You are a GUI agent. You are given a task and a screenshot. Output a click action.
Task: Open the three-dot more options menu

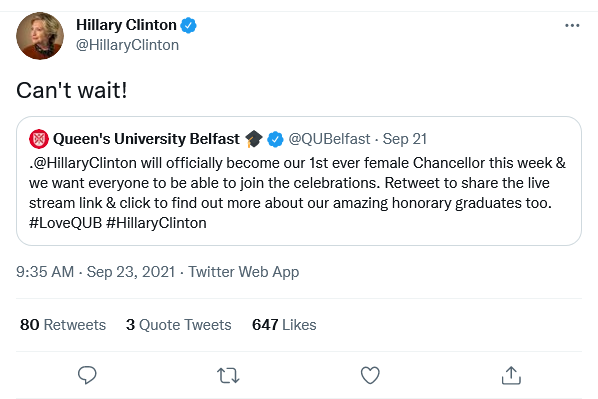572,26
